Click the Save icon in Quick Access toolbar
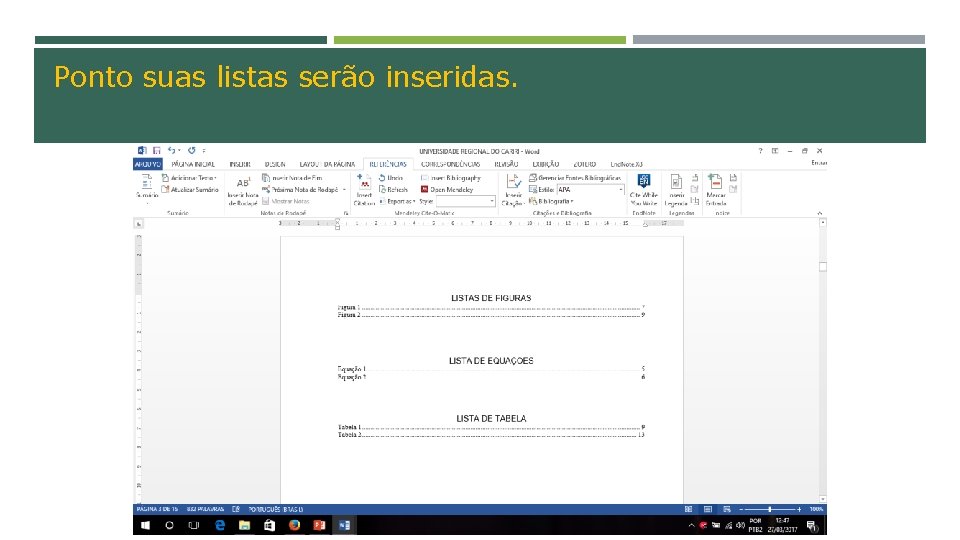Image resolution: width=960 pixels, height=540 pixels. [157, 150]
